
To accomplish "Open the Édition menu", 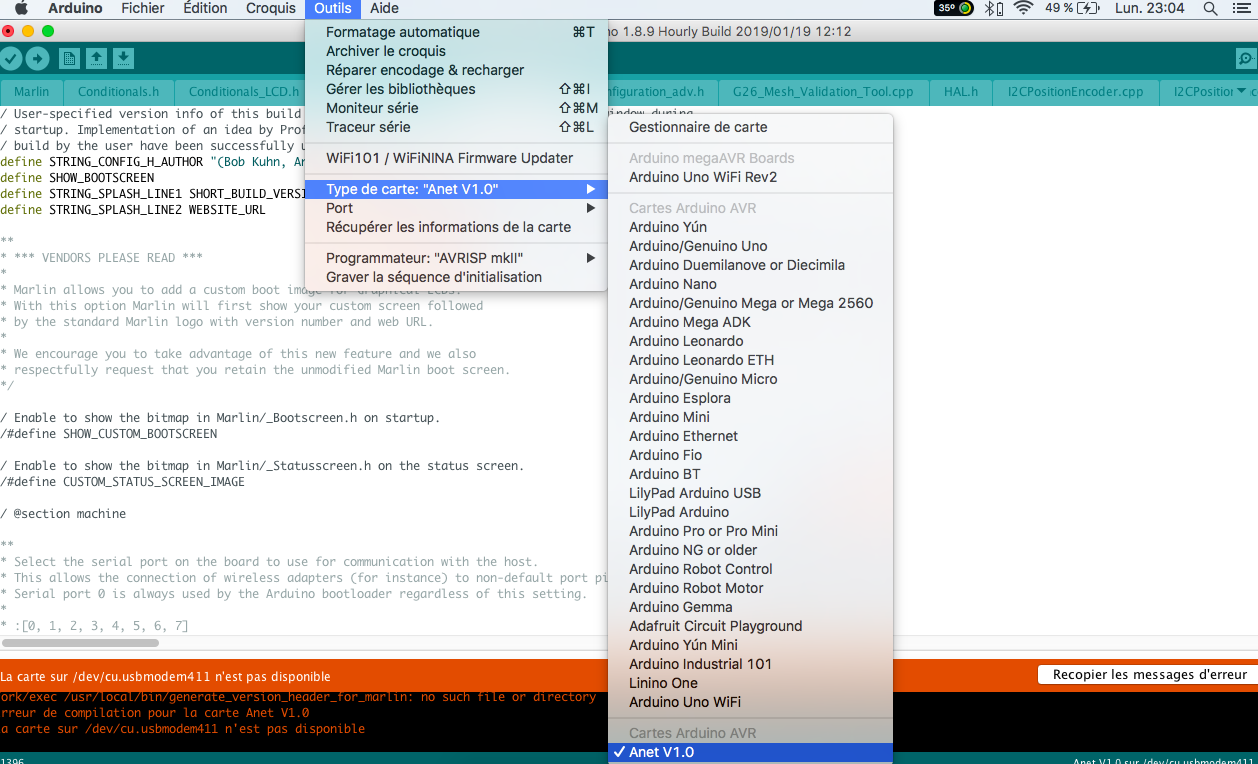I will 205,8.
